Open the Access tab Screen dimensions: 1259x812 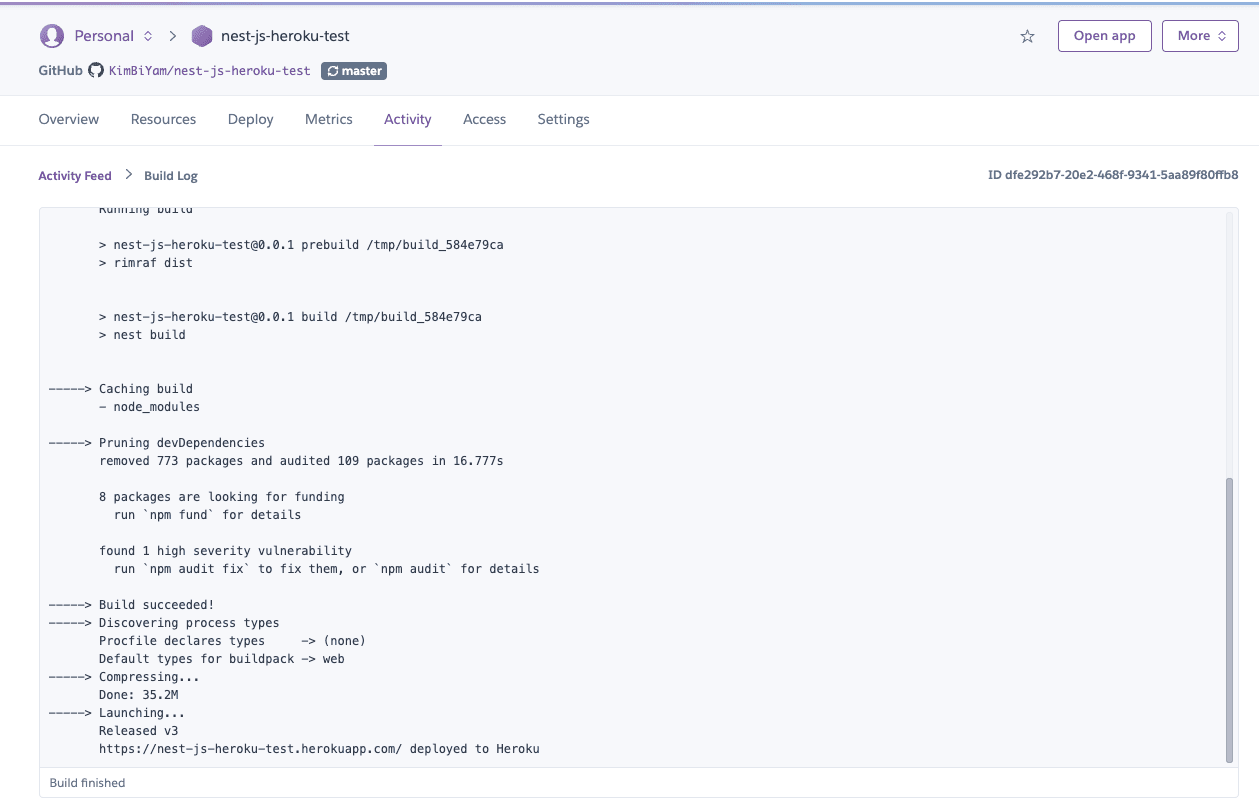484,119
